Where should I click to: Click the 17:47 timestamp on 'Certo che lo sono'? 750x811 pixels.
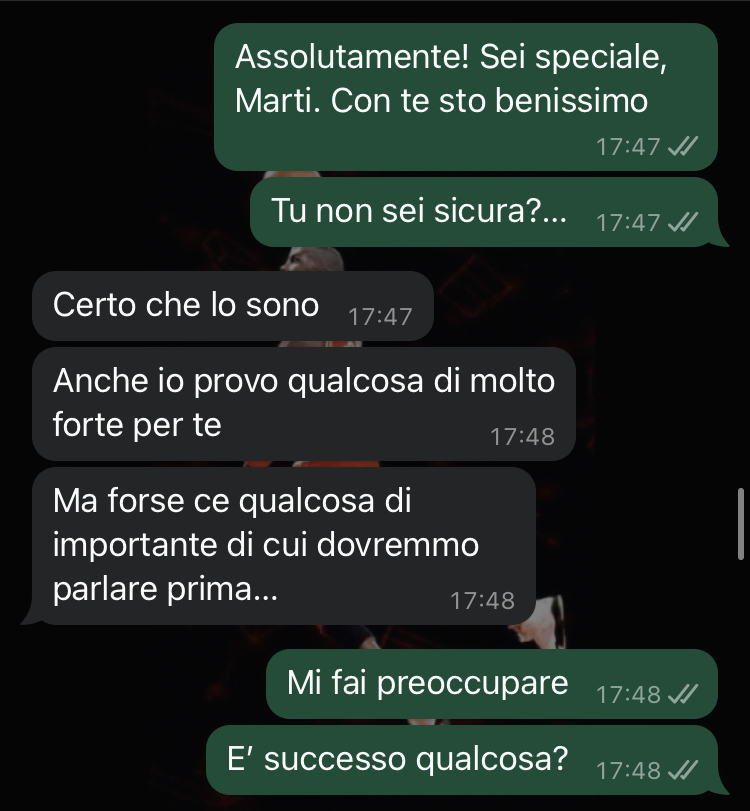pyautogui.click(x=380, y=317)
